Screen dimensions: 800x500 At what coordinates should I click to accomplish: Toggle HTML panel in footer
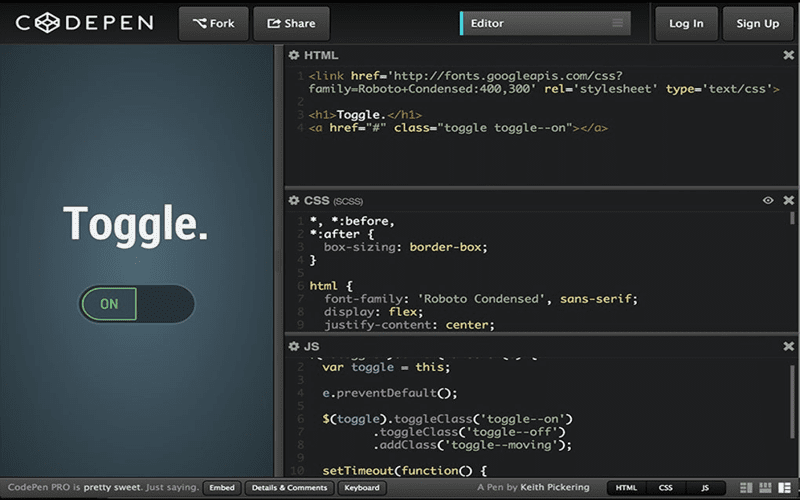coord(626,487)
